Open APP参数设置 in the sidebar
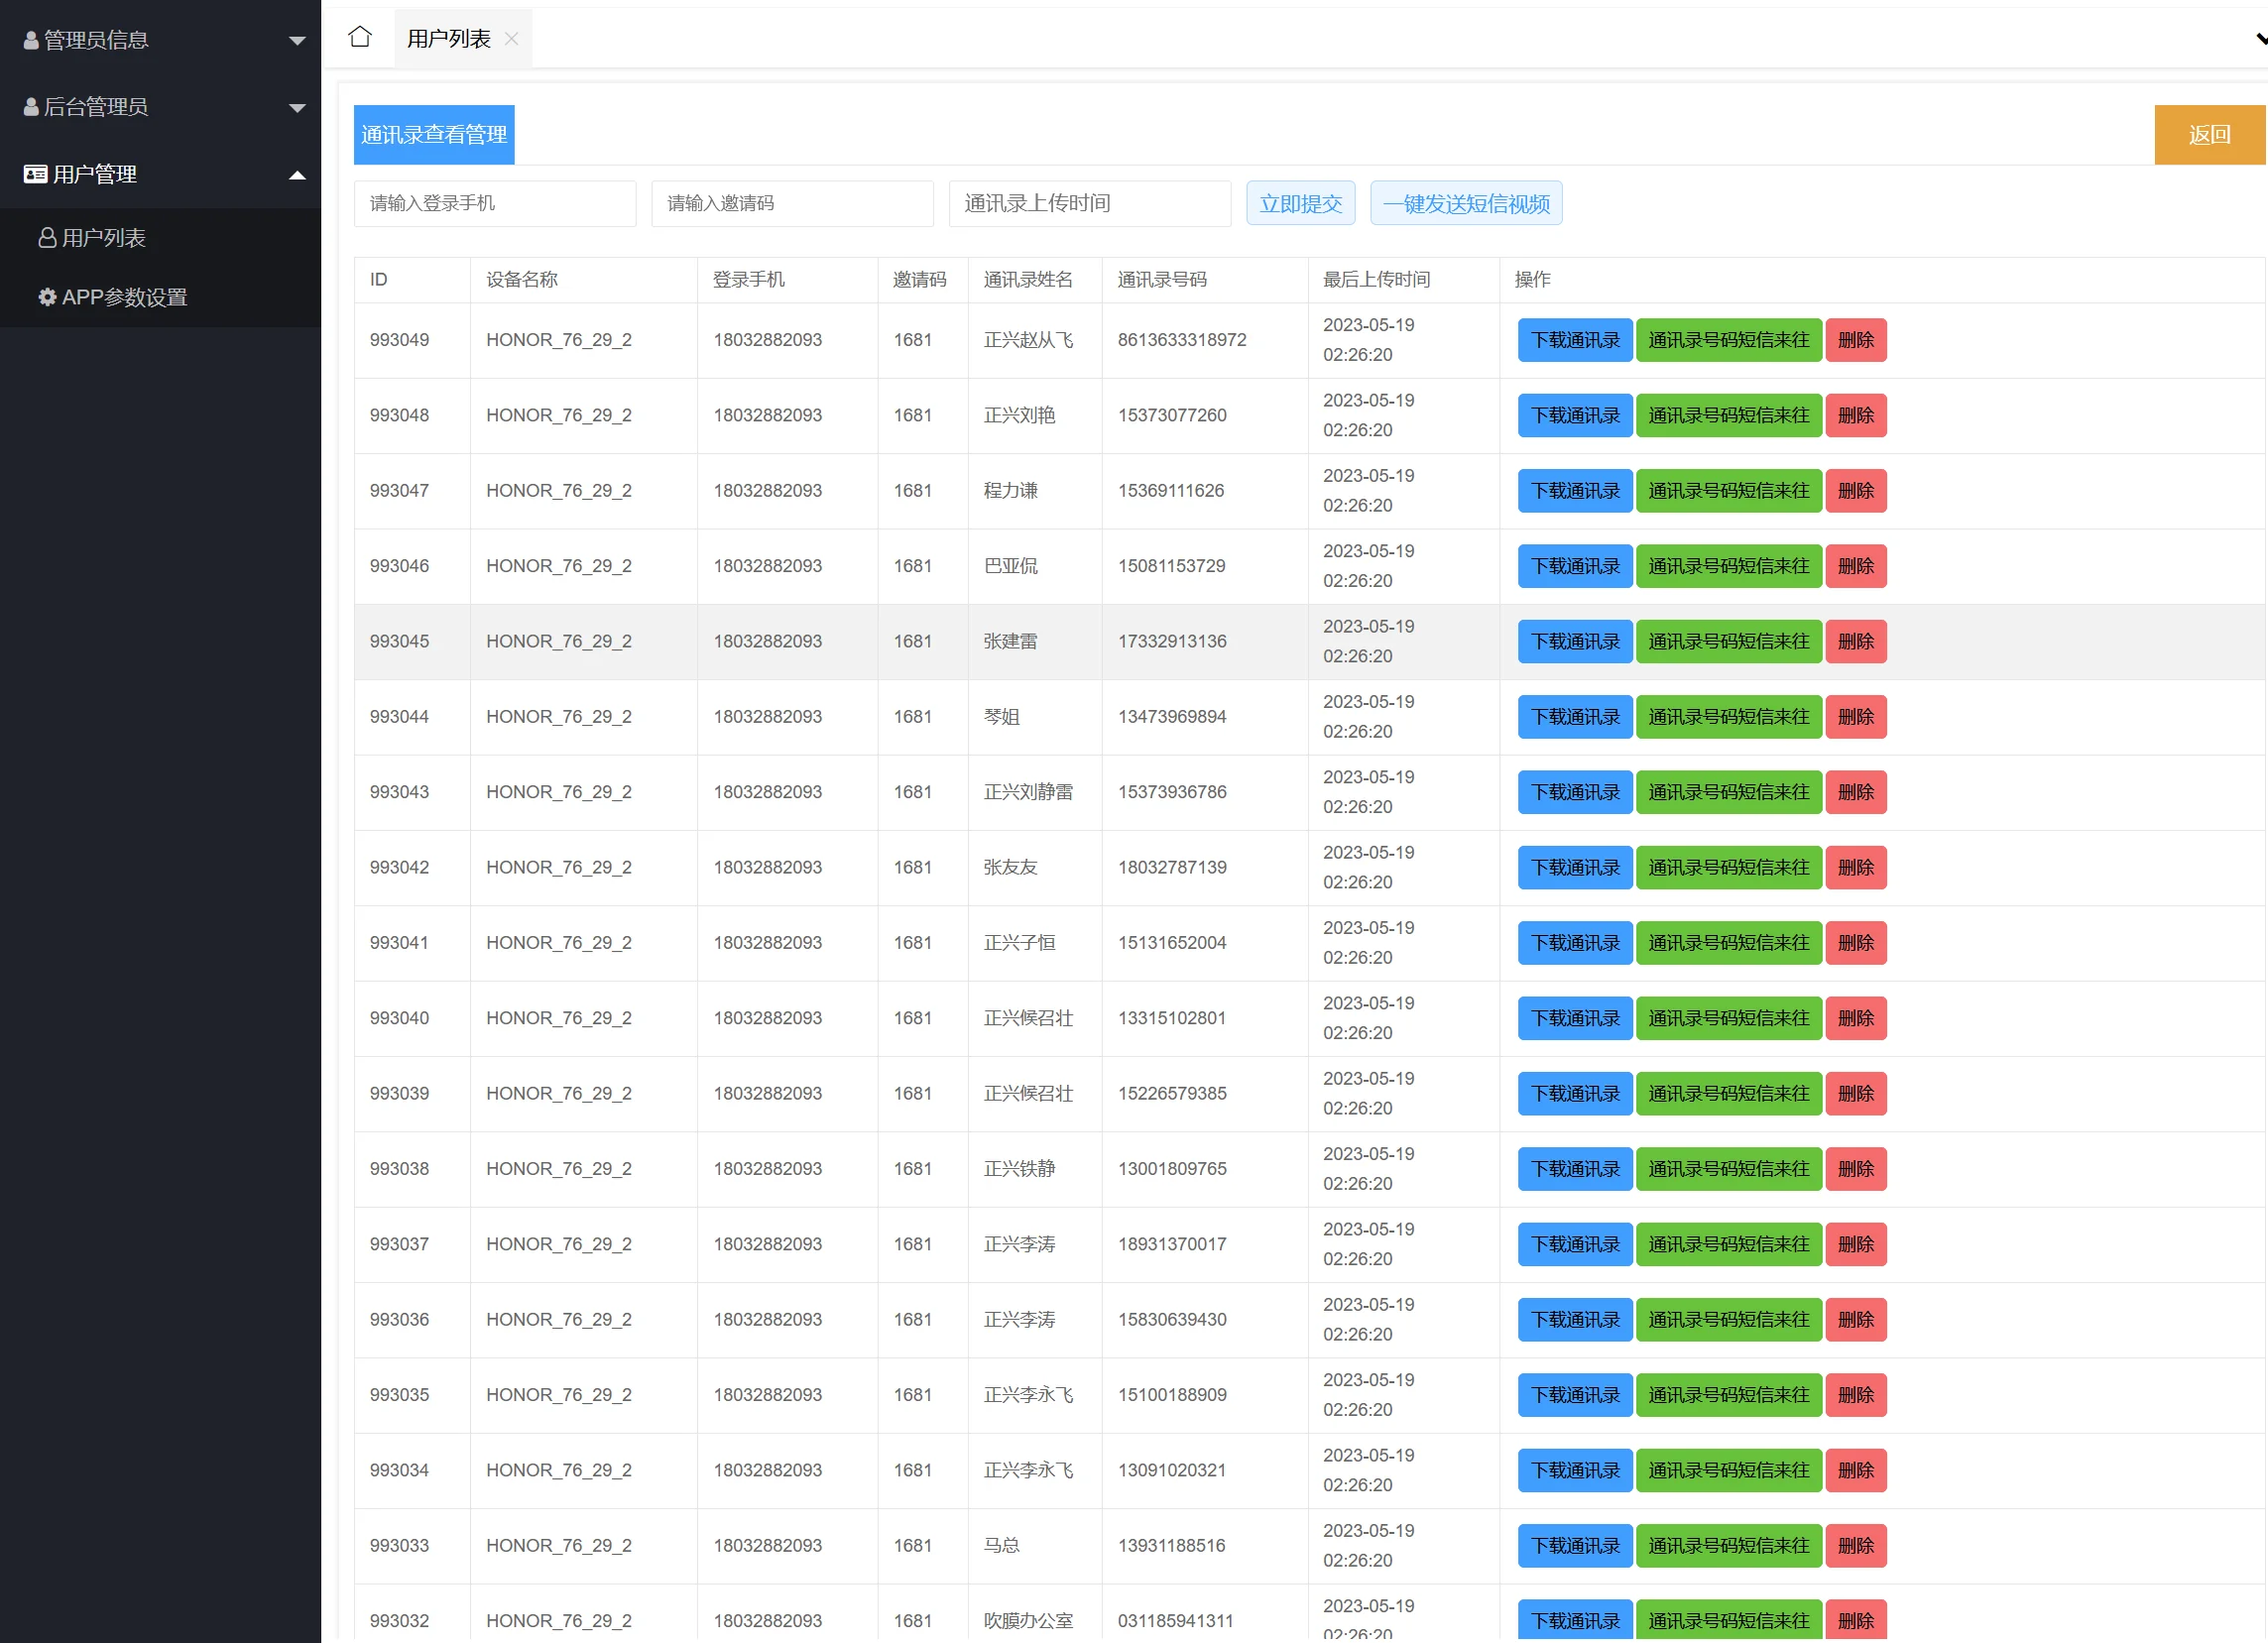Screen dimensions: 2268x1643 coord(124,297)
